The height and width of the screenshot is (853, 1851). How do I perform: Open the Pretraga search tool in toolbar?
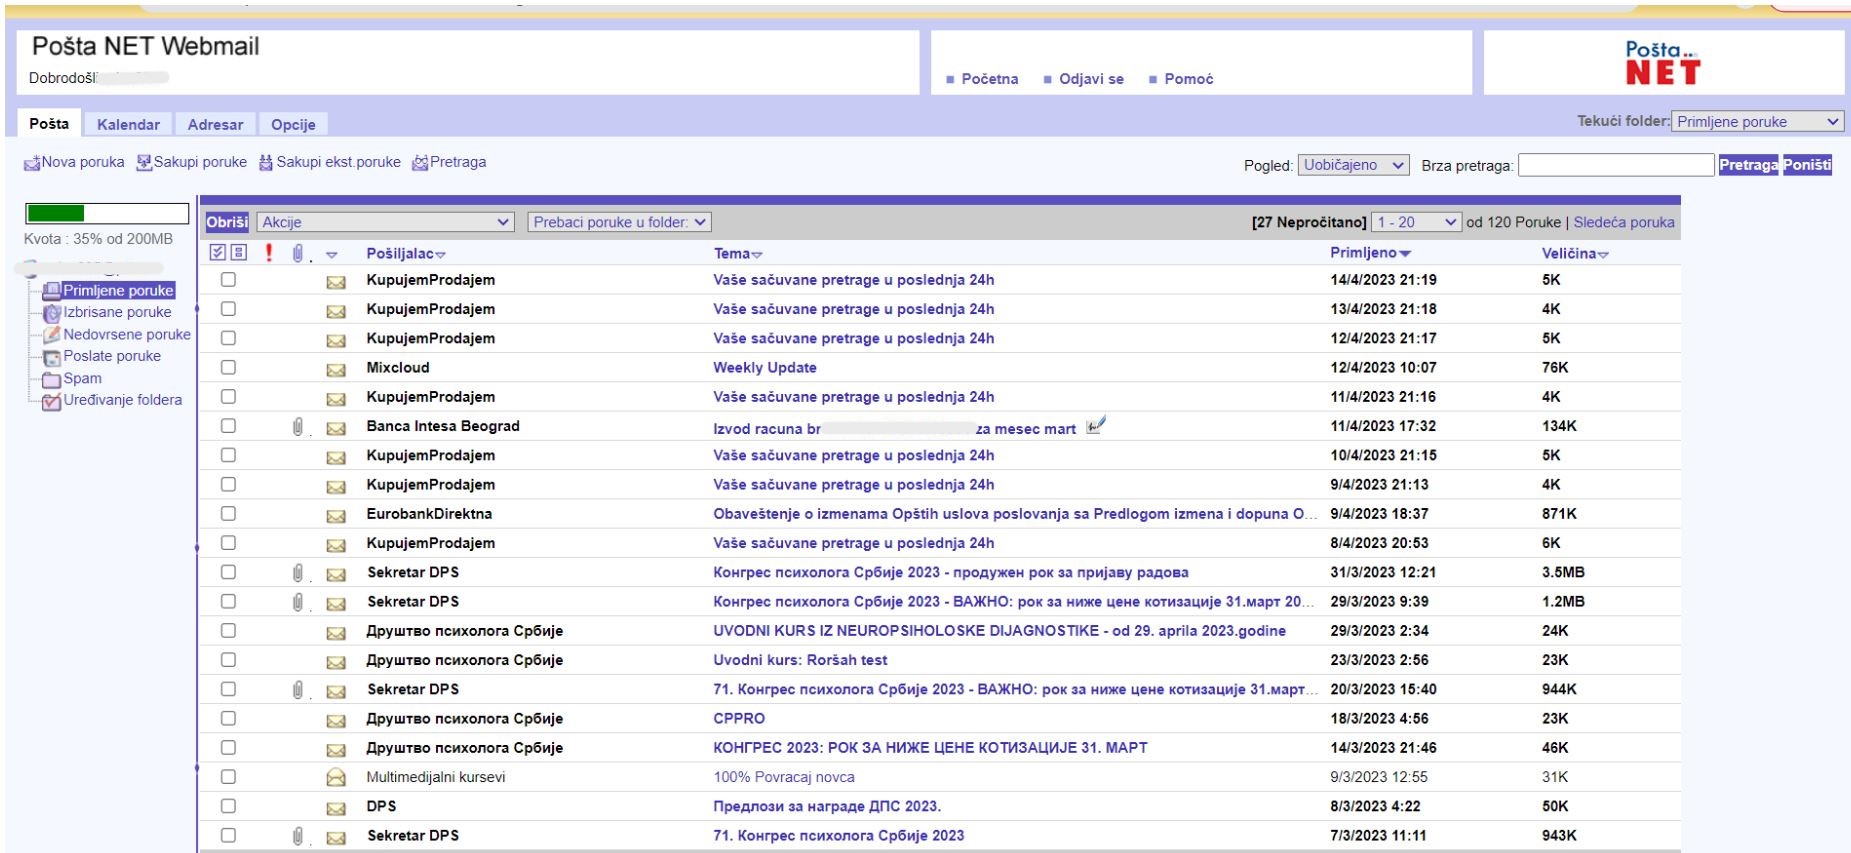point(449,162)
